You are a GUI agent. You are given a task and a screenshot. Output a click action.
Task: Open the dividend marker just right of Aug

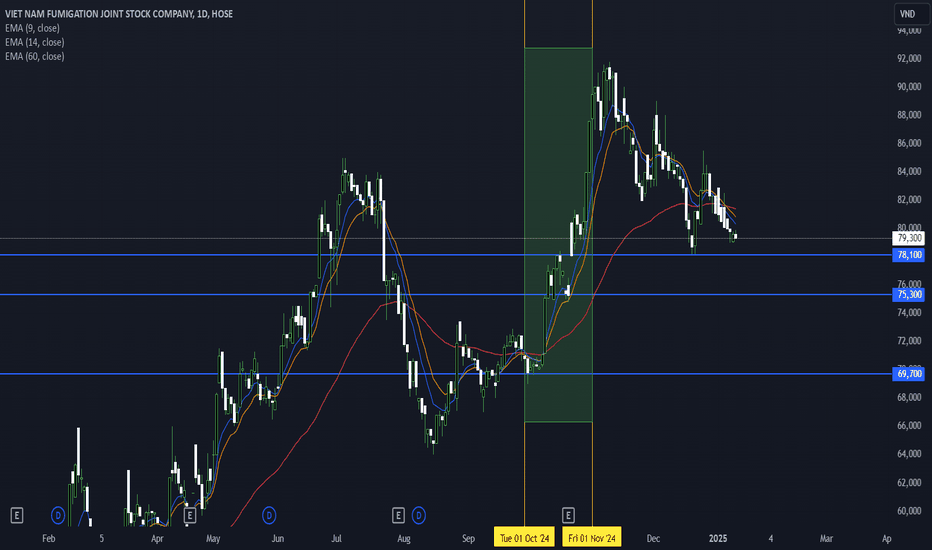418,516
